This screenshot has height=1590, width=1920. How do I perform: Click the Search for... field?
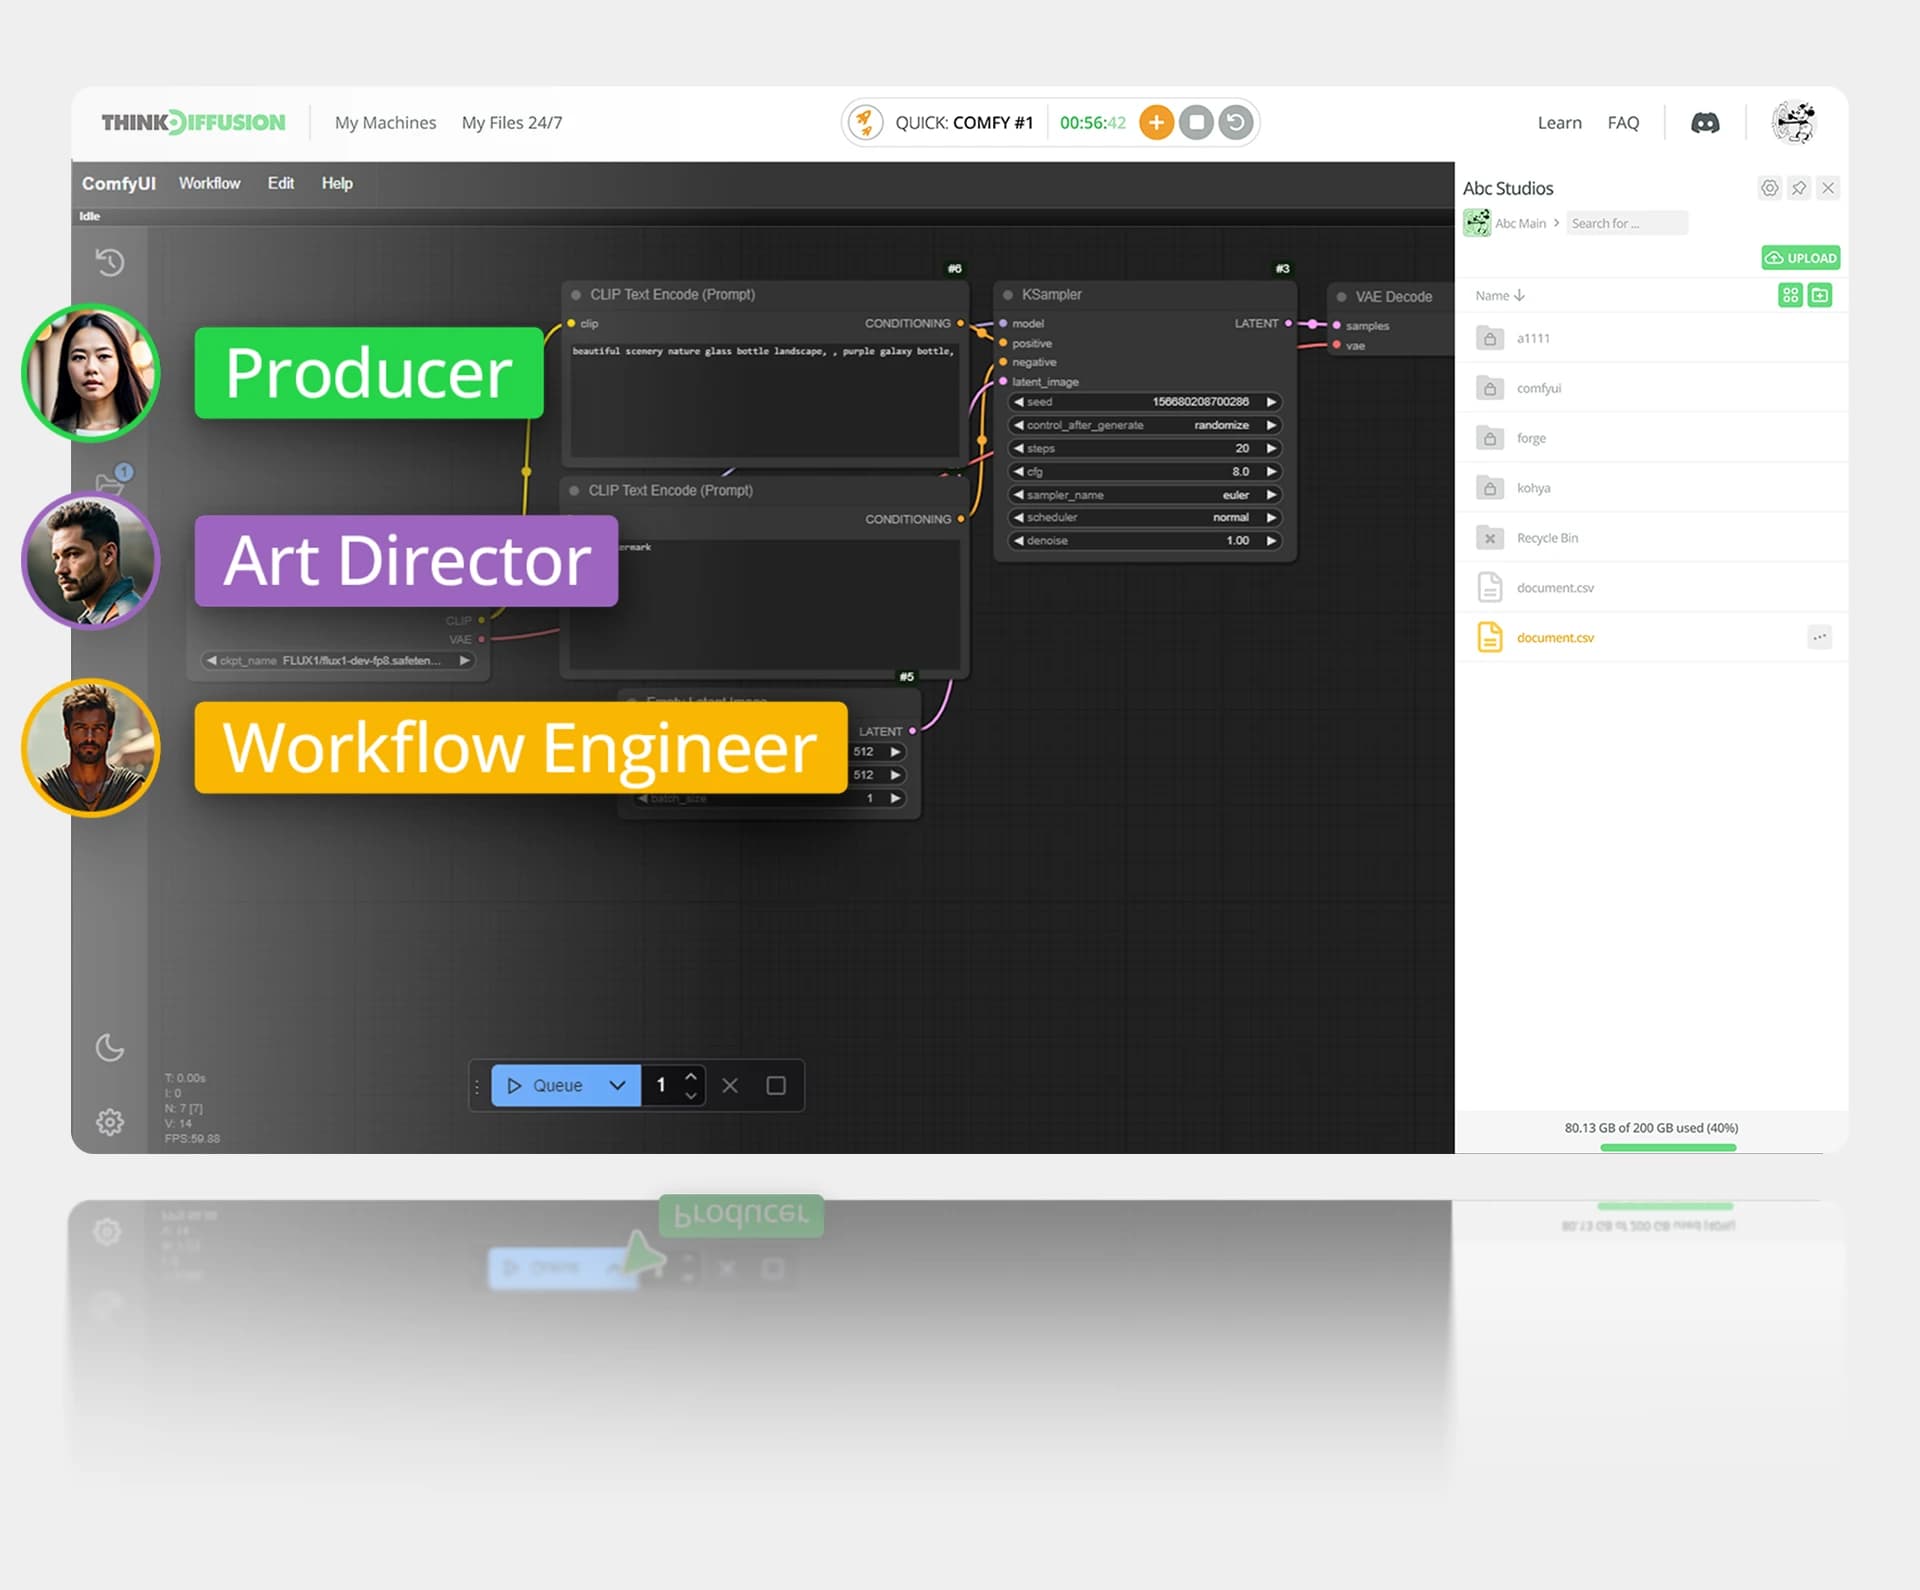pyautogui.click(x=1627, y=223)
